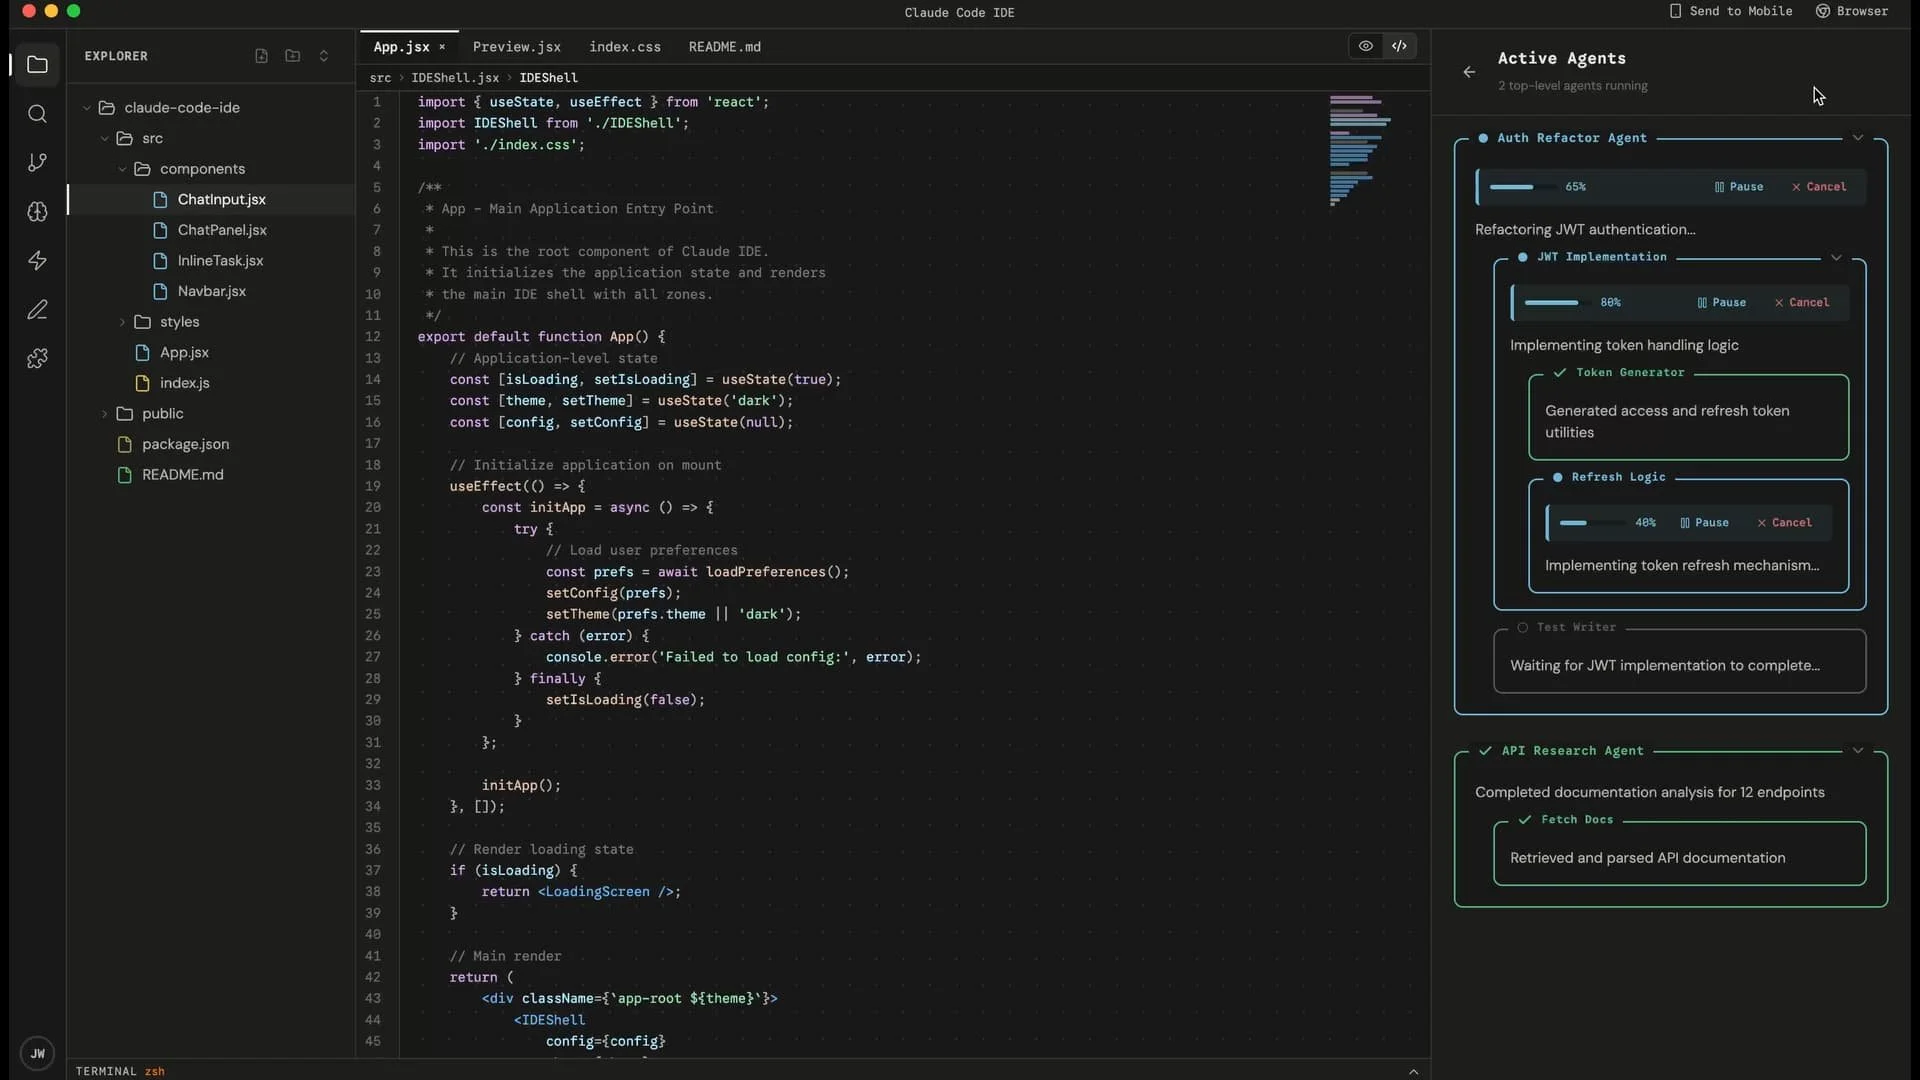Image resolution: width=1920 pixels, height=1080 pixels.
Task: Click Send to Mobile button
Action: click(1730, 11)
